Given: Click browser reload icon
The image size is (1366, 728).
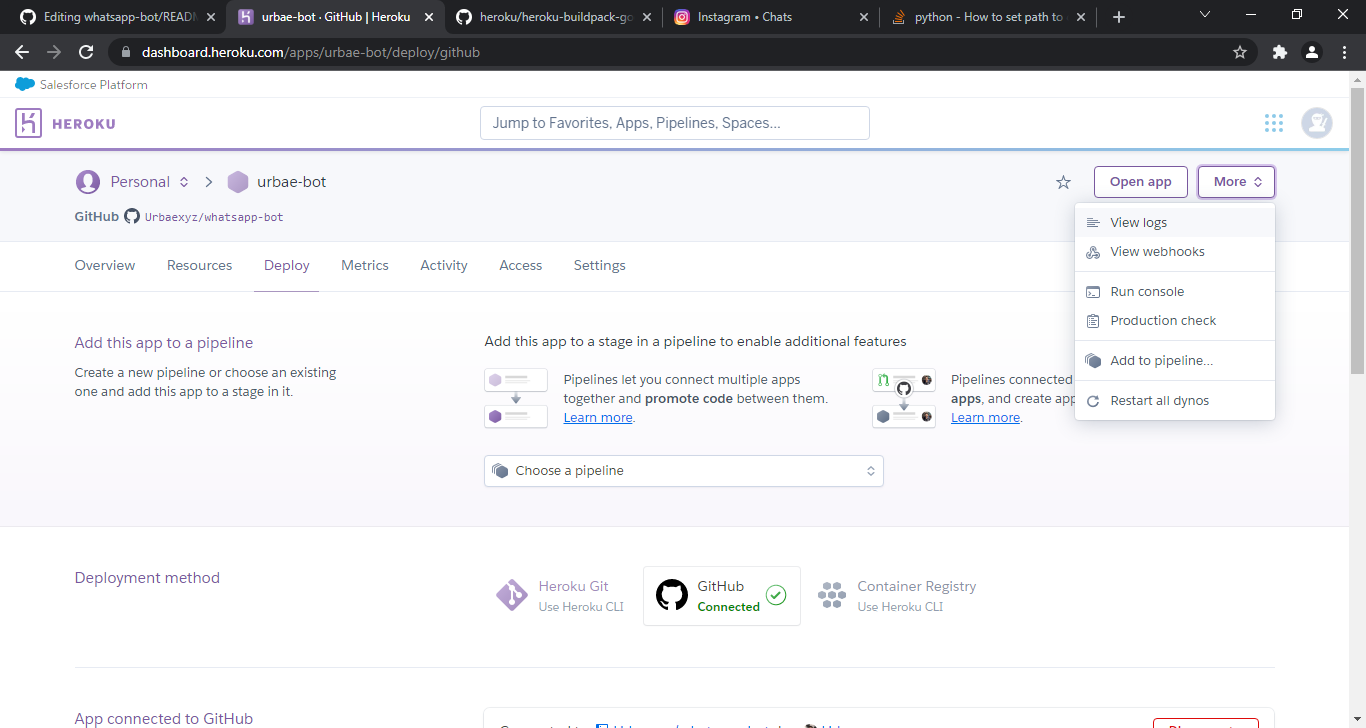Looking at the screenshot, I should click(87, 52).
